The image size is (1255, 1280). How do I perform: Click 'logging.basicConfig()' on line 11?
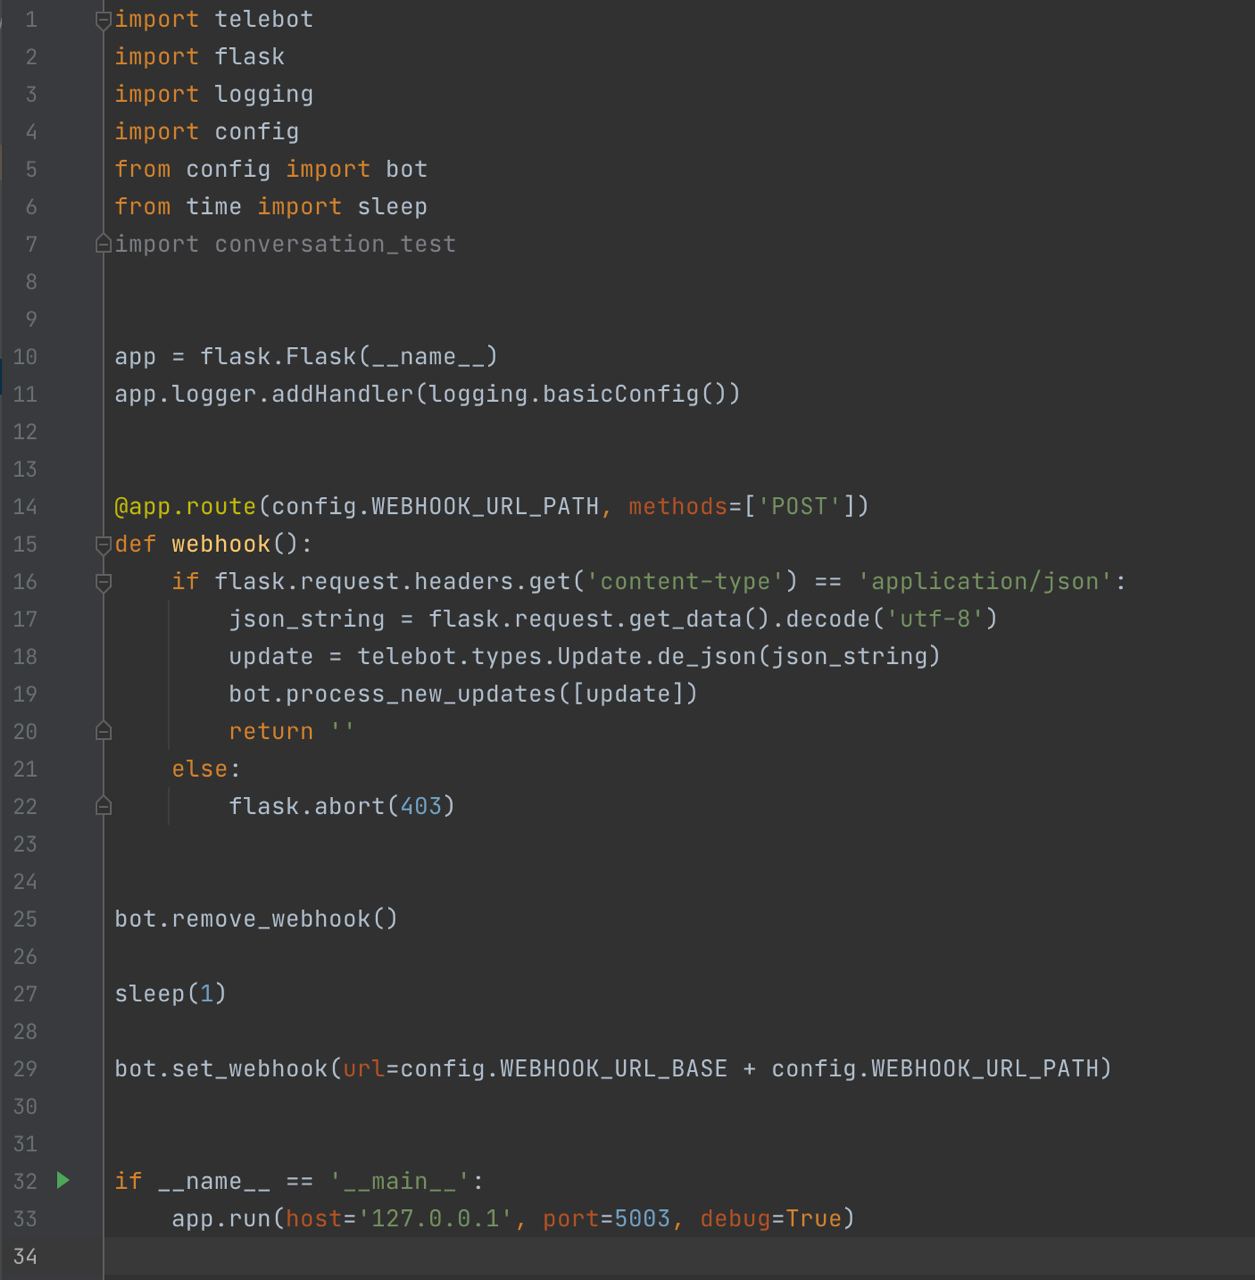[578, 394]
